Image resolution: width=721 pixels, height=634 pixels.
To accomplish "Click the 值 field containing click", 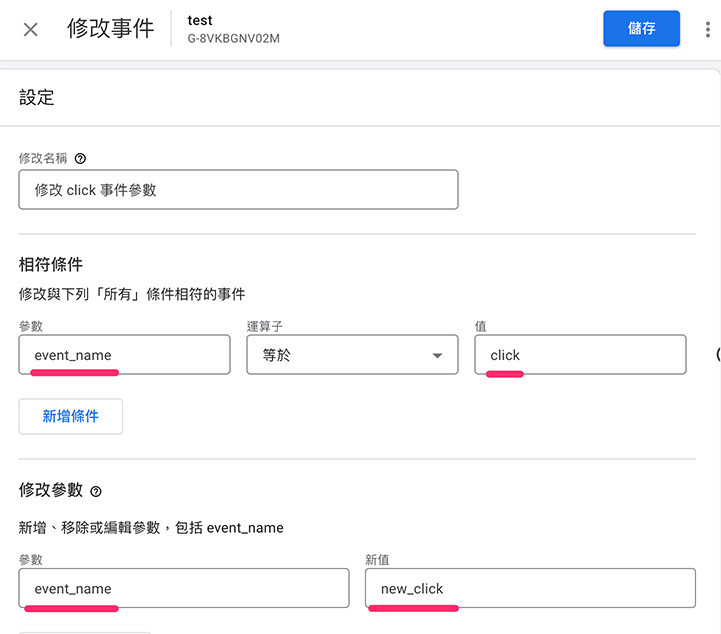I will pyautogui.click(x=580, y=355).
